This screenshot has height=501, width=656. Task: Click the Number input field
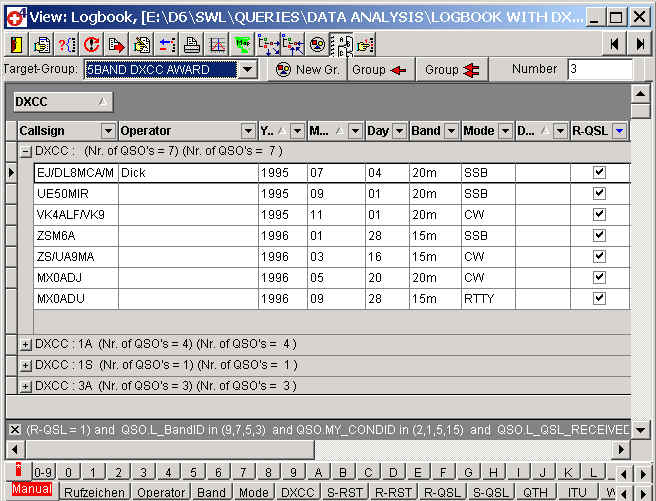599,69
